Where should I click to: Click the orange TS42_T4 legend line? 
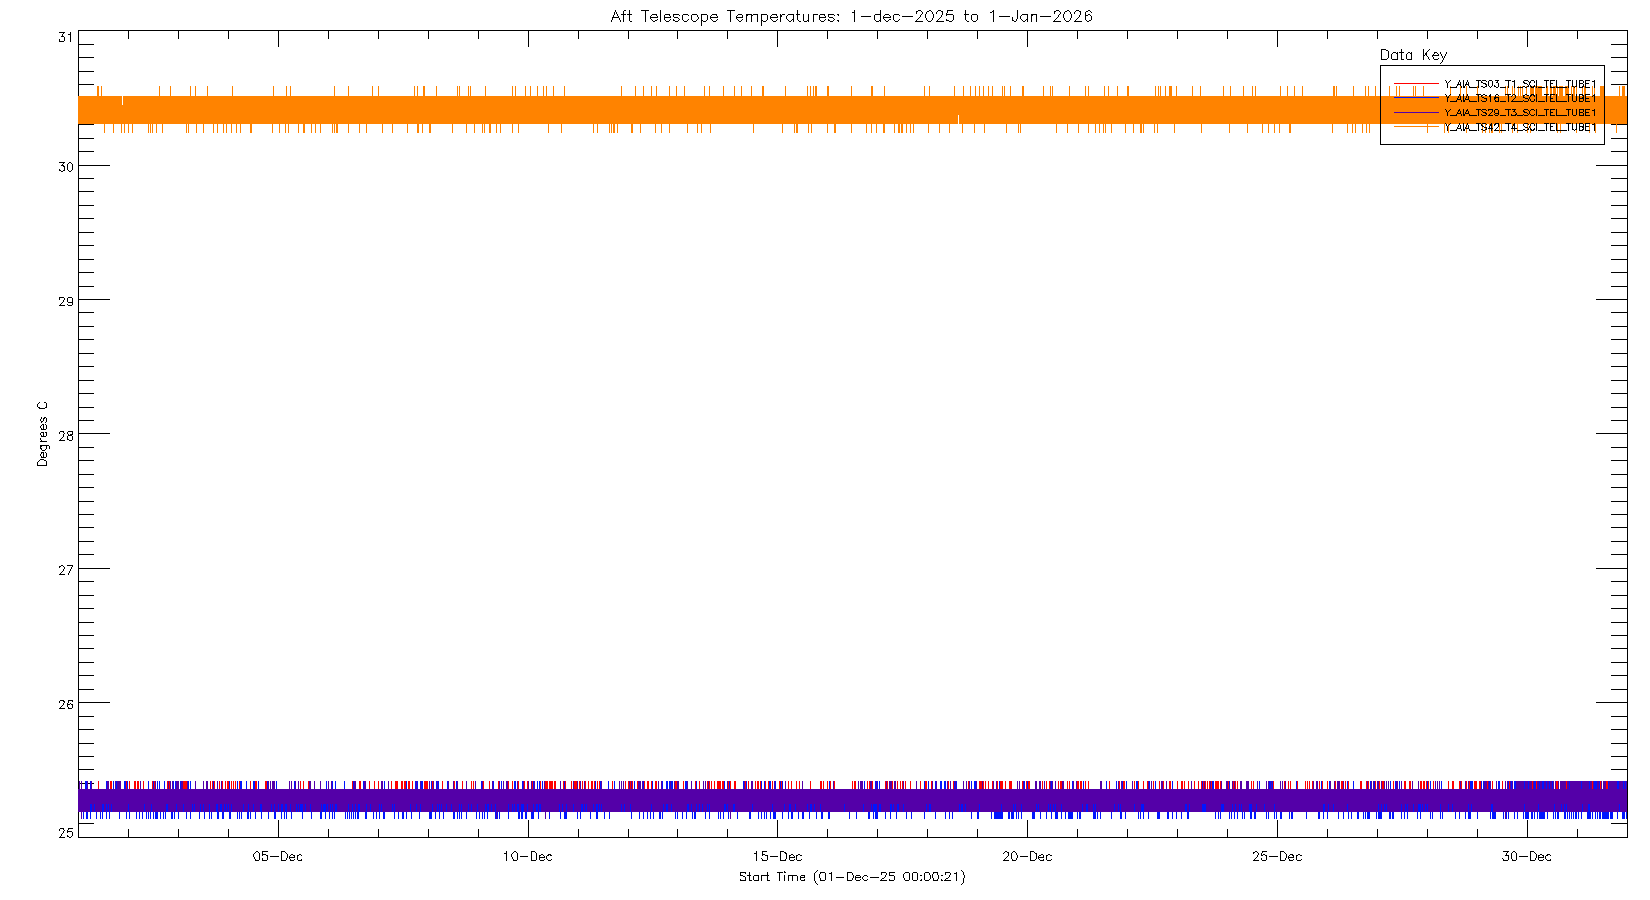(x=1416, y=127)
